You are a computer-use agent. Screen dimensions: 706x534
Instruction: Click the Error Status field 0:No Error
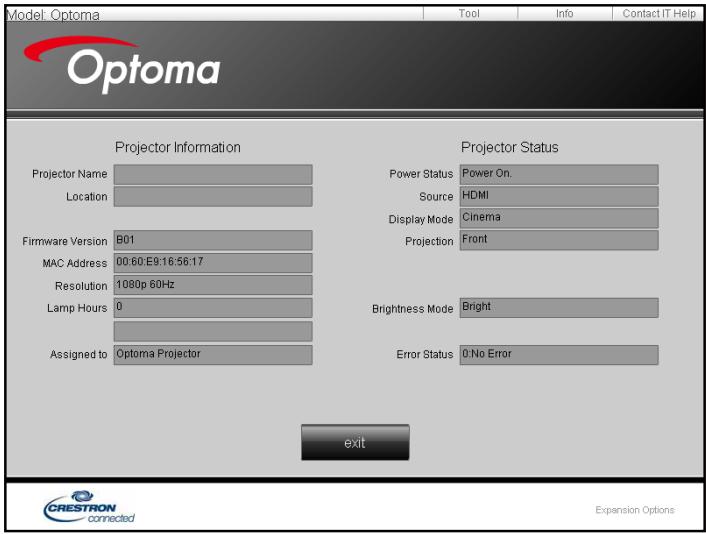click(559, 355)
